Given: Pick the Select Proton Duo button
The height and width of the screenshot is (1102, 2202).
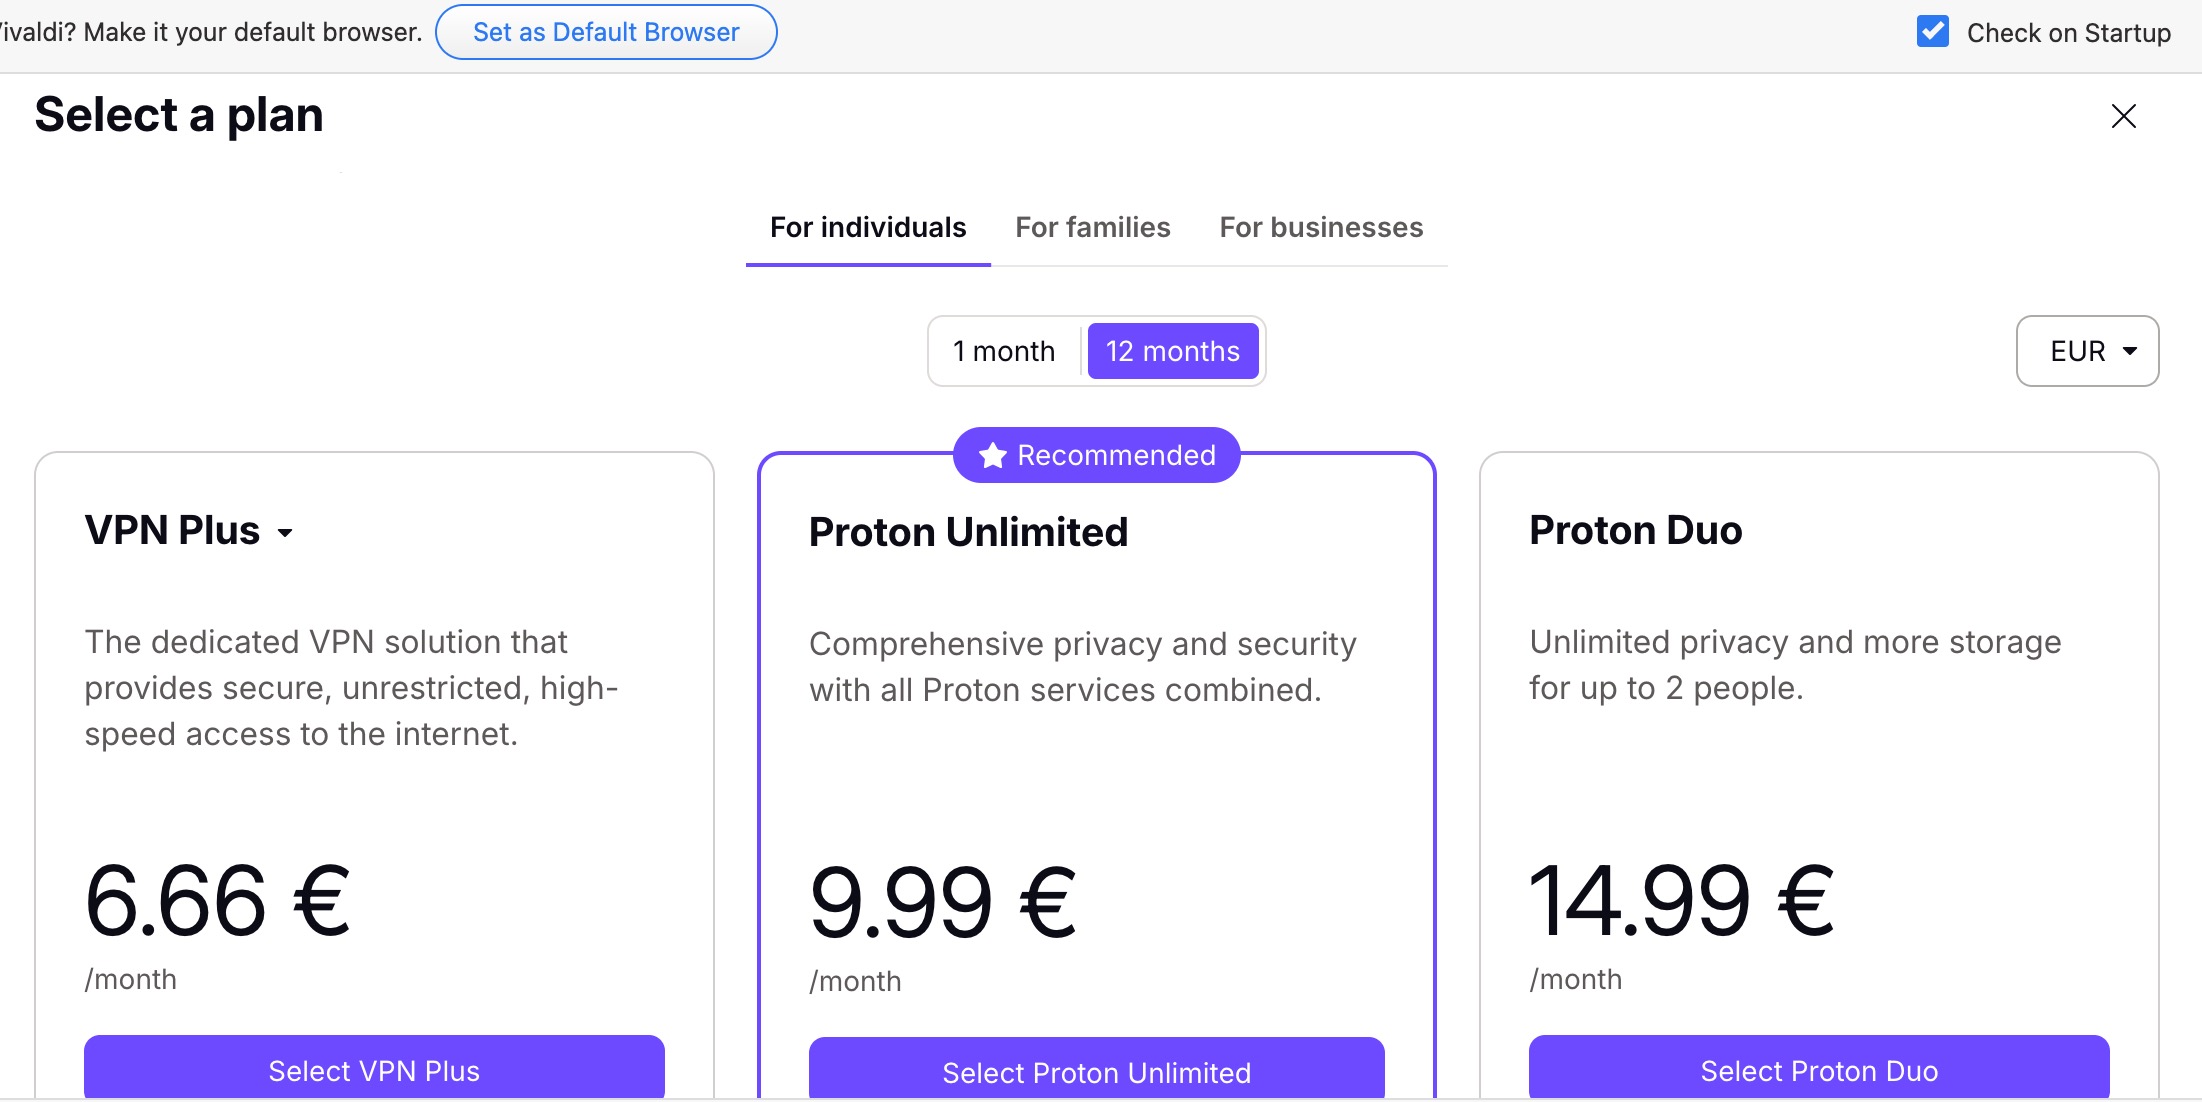Looking at the screenshot, I should coord(1818,1070).
